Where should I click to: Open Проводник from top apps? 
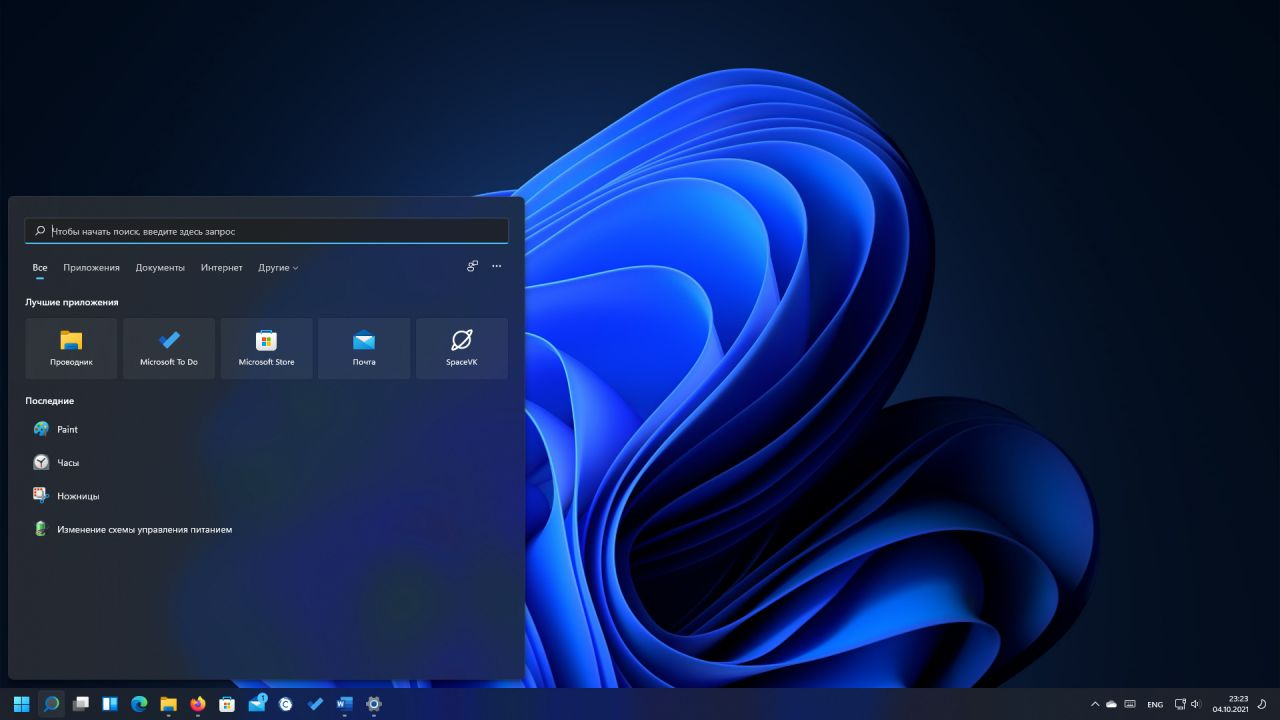(x=71, y=348)
